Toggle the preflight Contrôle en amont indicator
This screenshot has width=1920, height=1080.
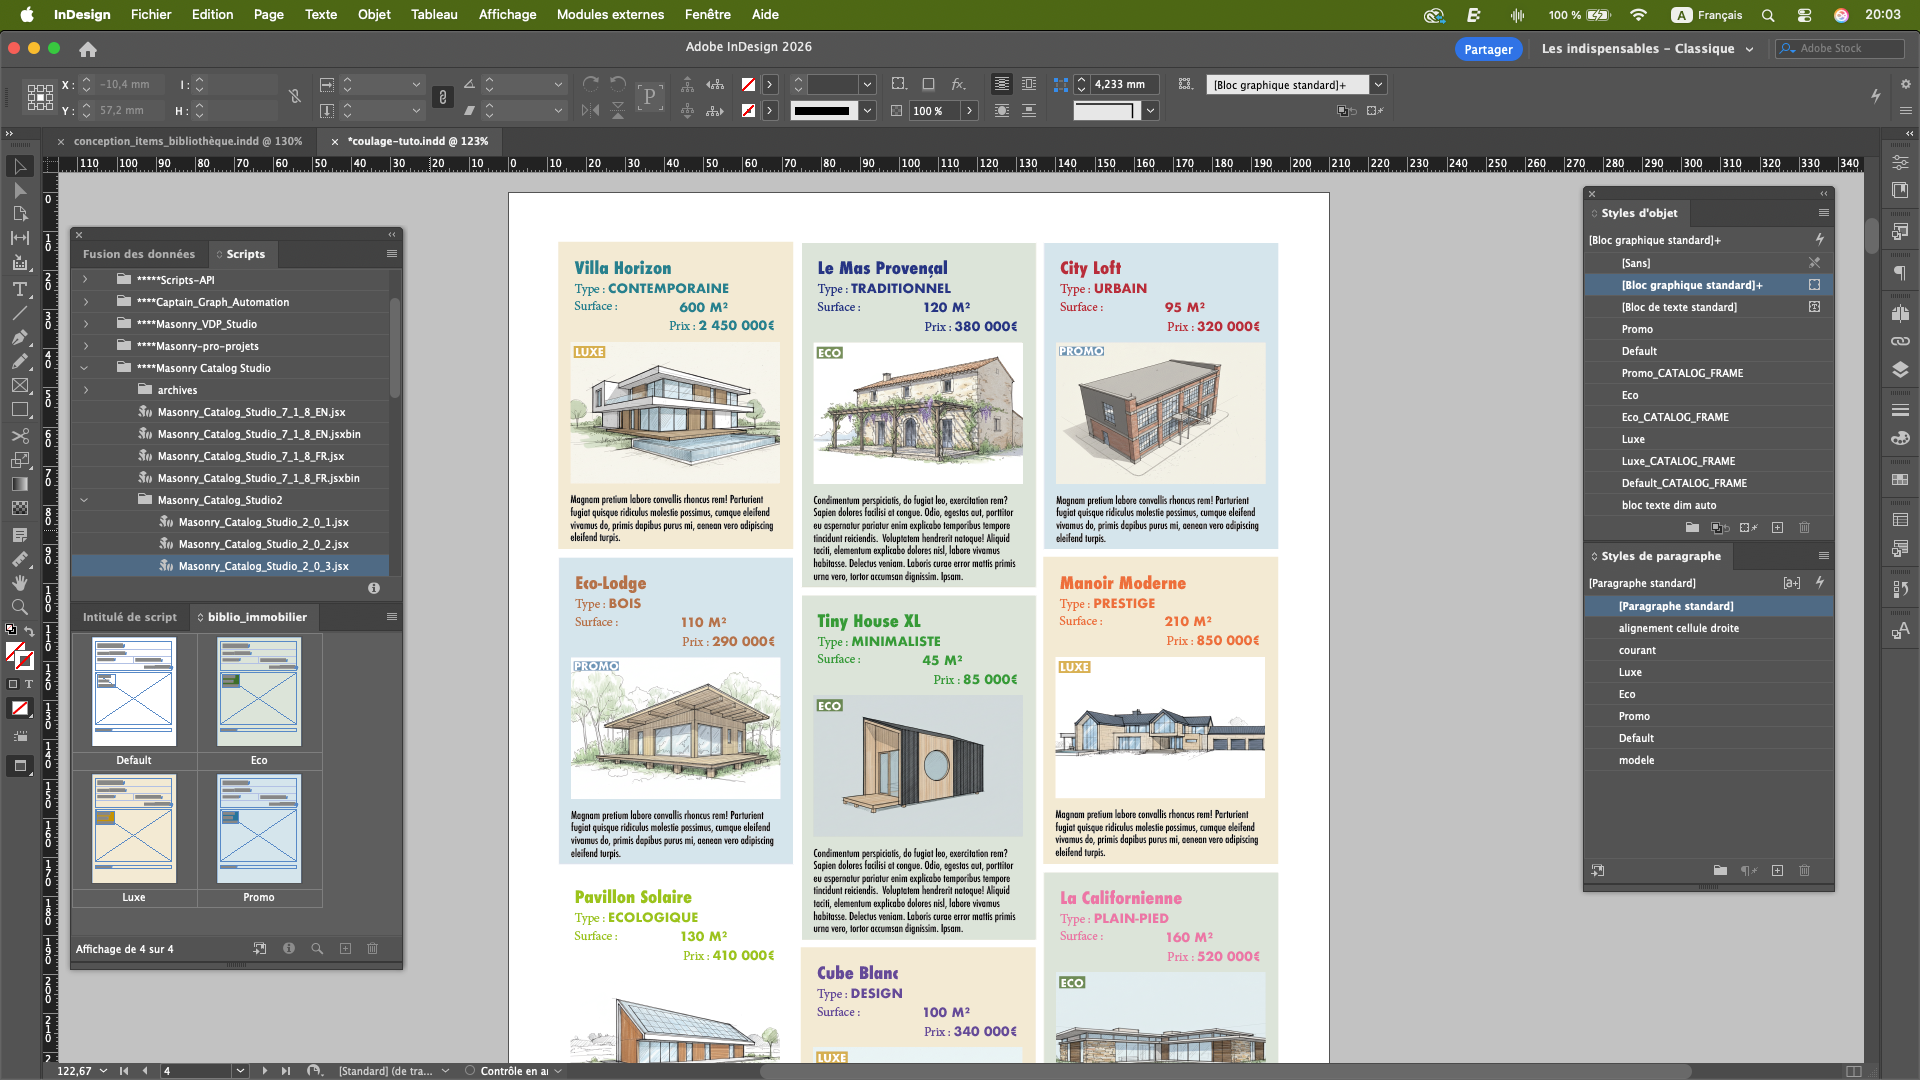pyautogui.click(x=513, y=1071)
